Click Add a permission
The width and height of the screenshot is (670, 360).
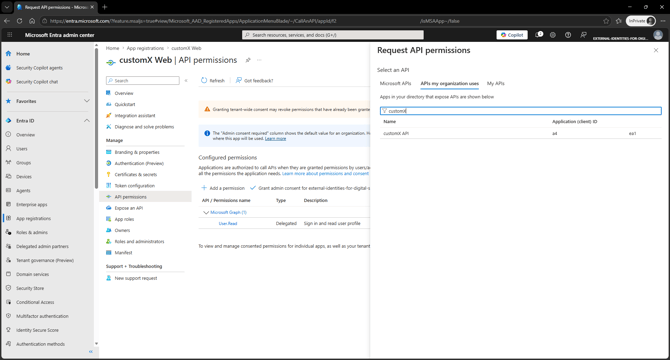coord(223,188)
